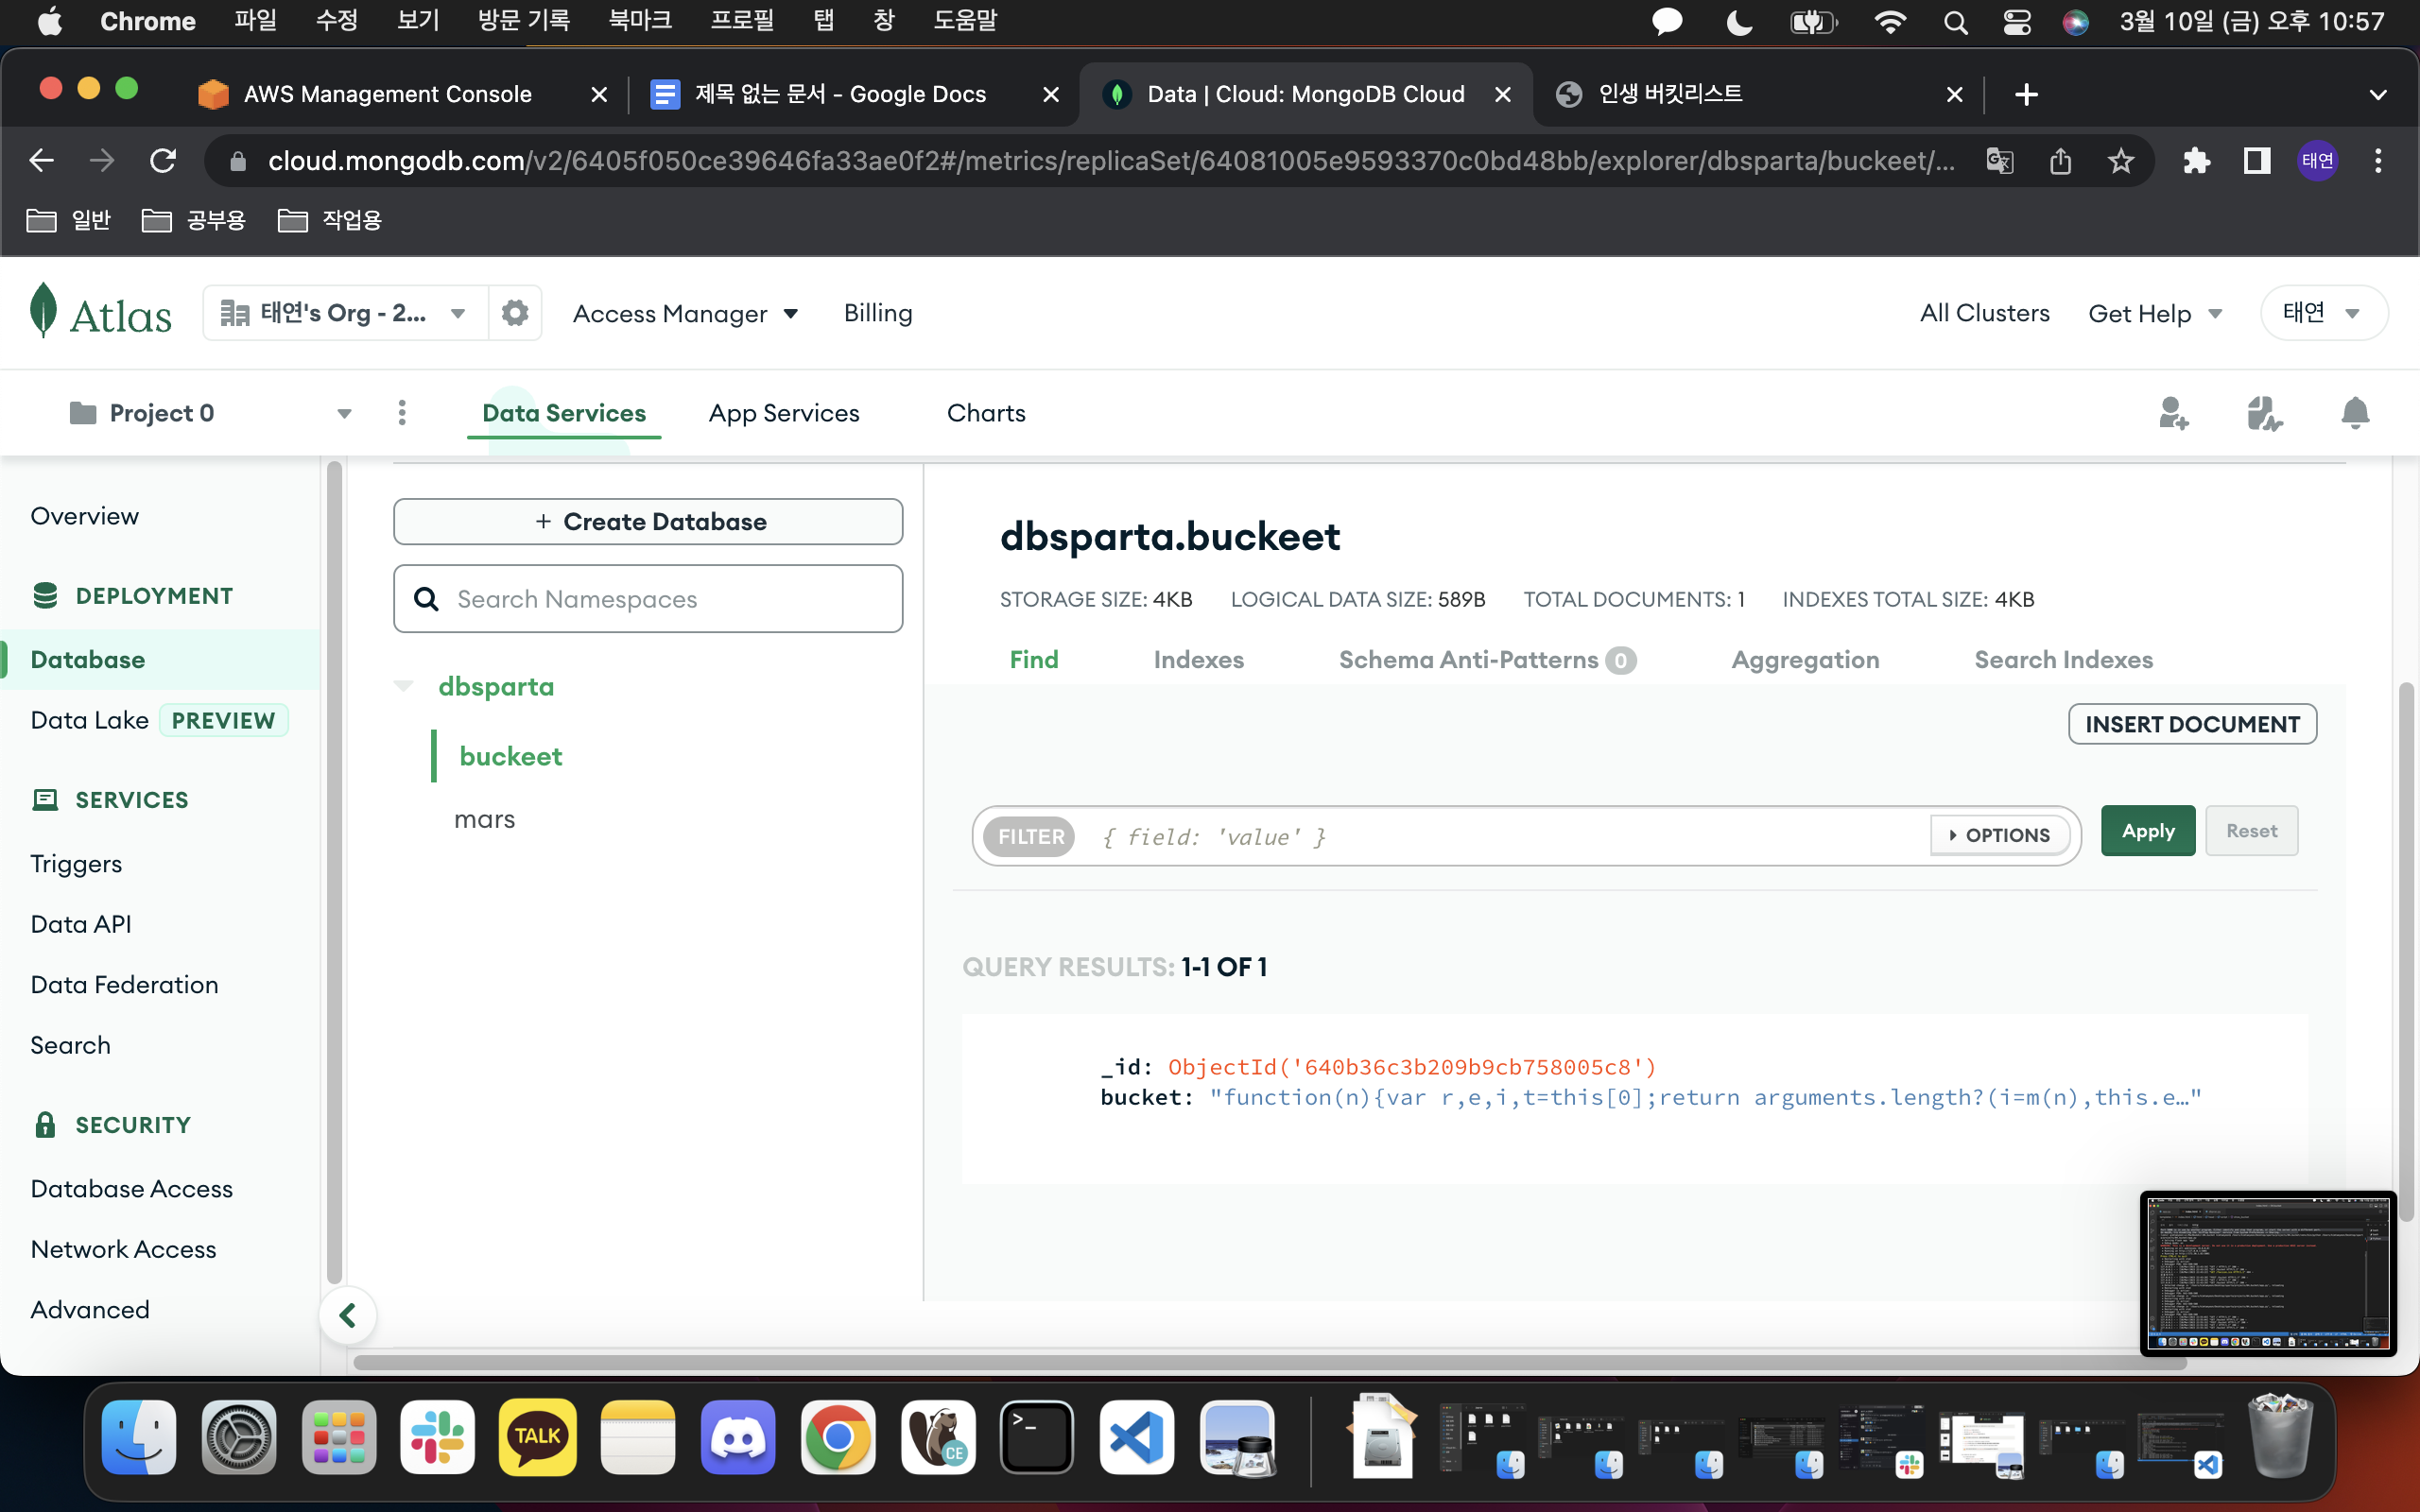
Task: Open Data Lake in sidebar
Action: point(90,720)
